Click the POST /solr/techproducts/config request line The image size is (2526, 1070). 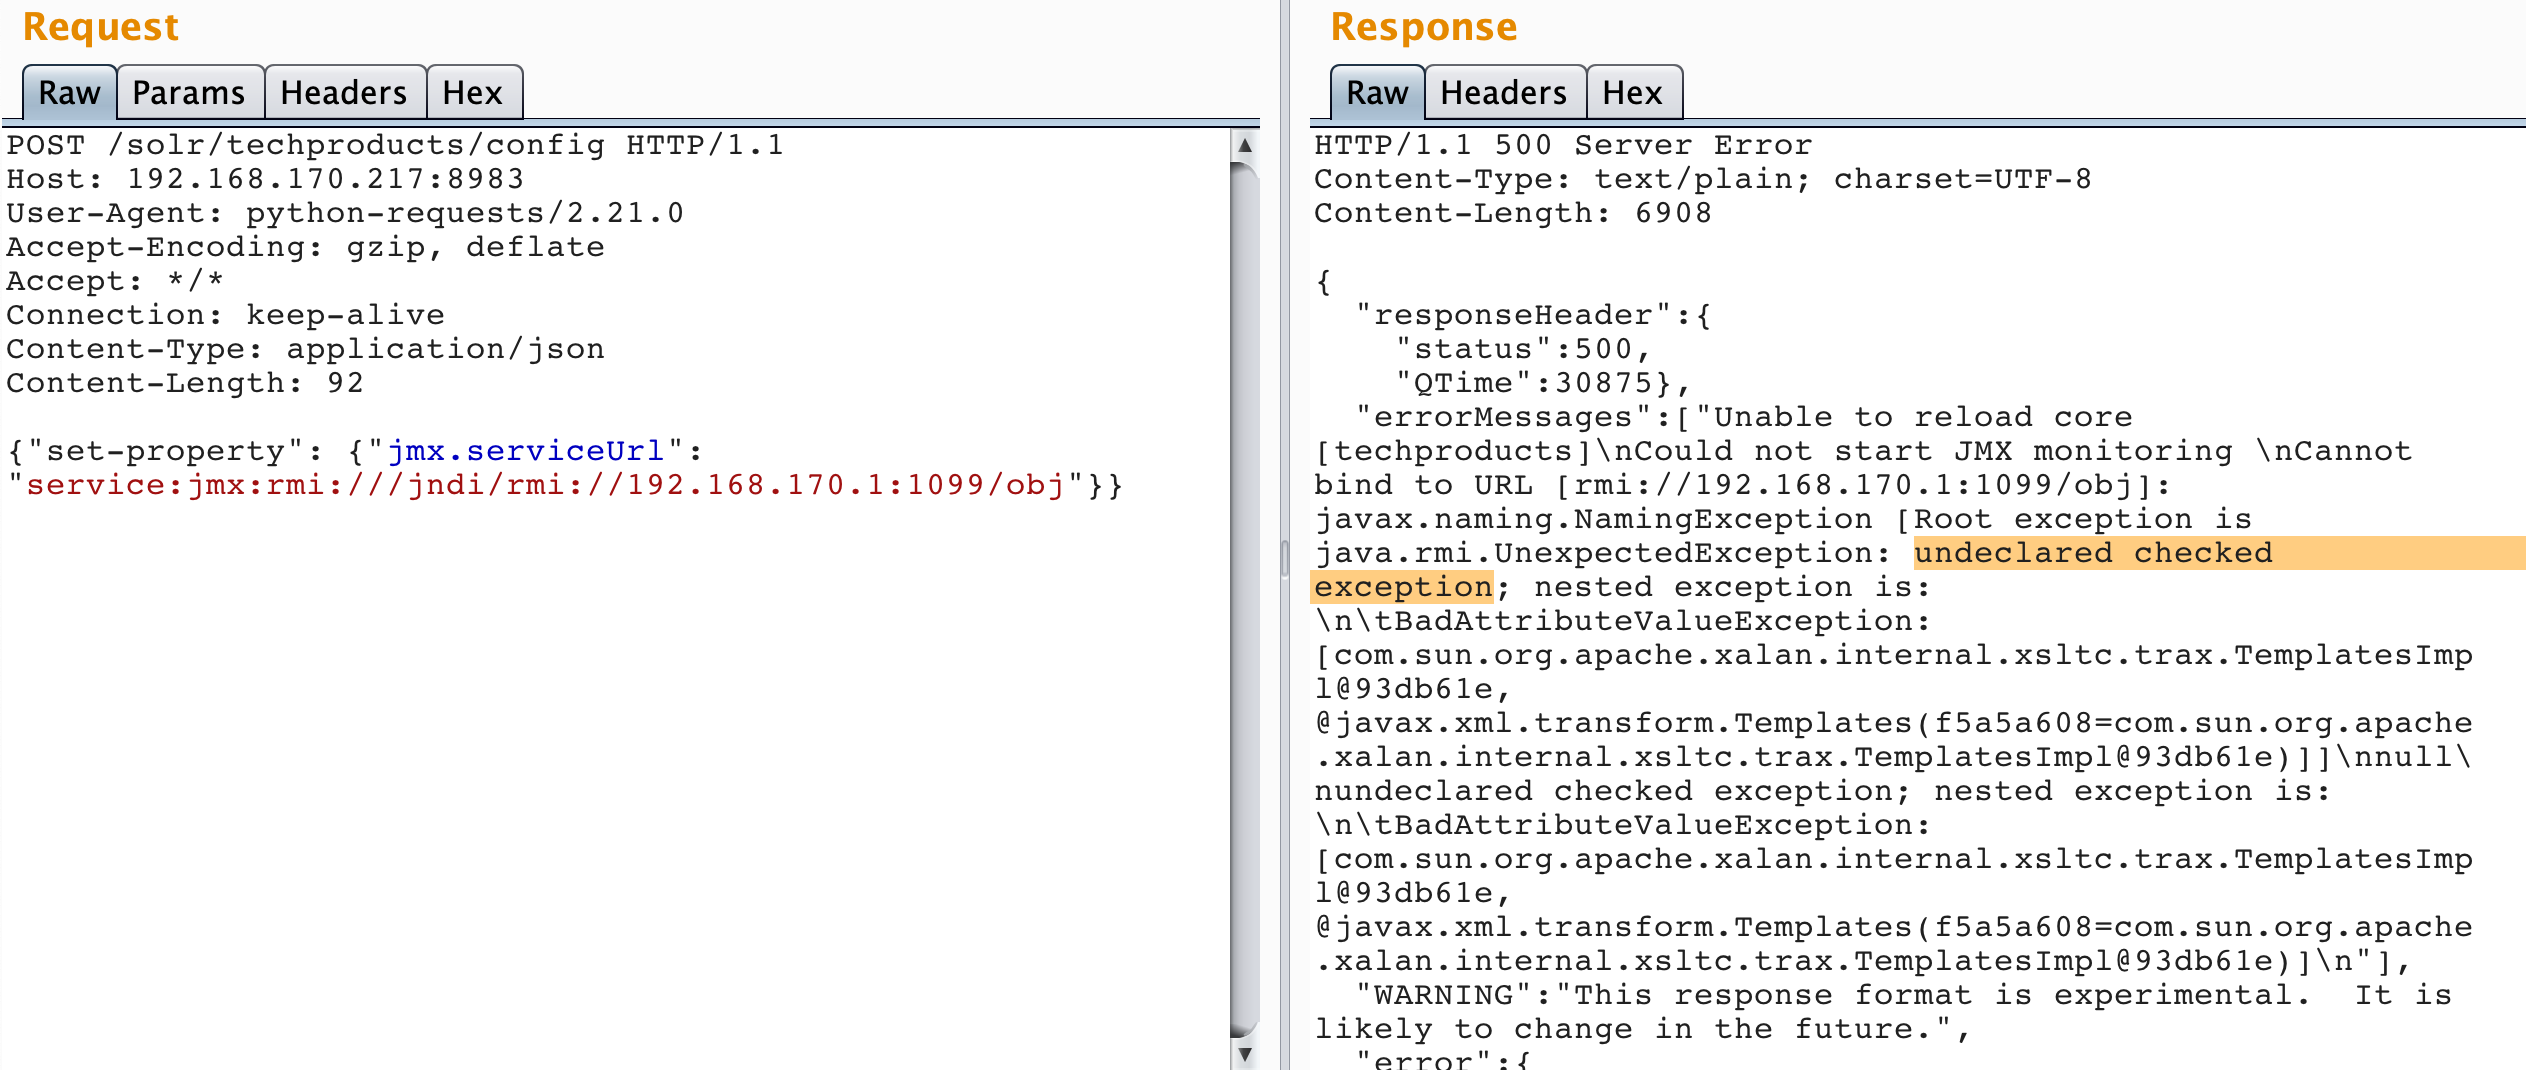click(x=395, y=145)
